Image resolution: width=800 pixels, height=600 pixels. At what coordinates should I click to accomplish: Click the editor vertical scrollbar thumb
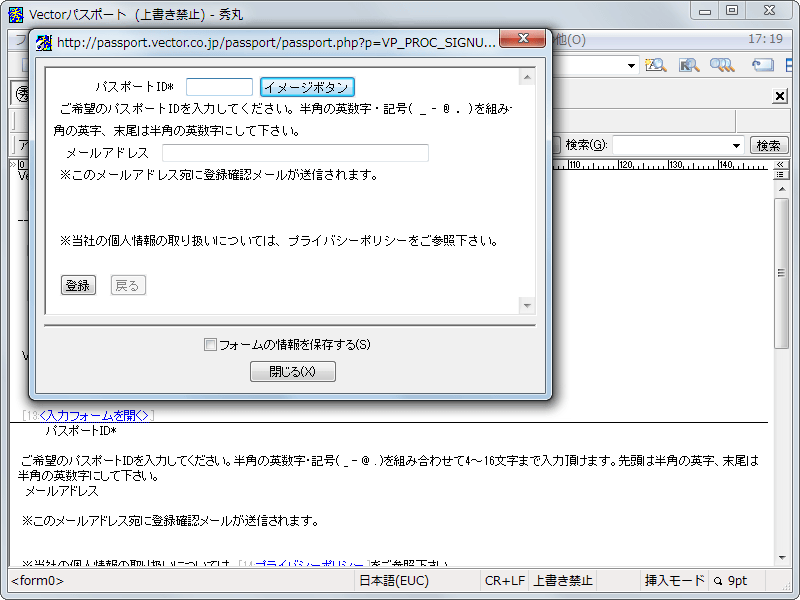click(x=781, y=273)
